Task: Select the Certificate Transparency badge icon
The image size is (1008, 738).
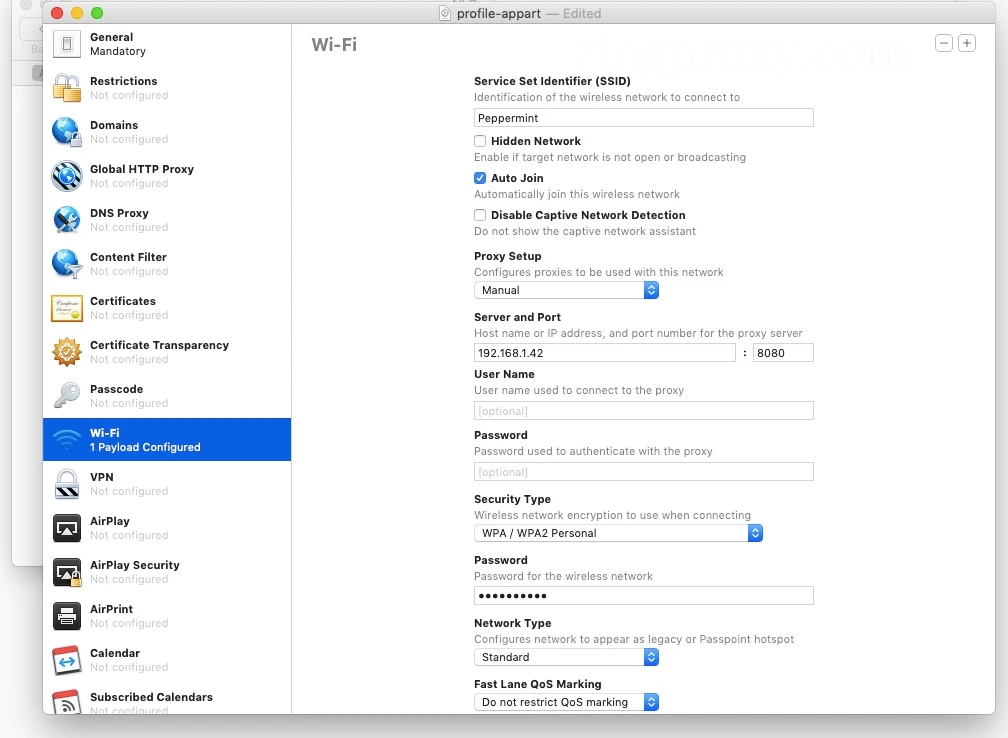Action: (x=67, y=352)
